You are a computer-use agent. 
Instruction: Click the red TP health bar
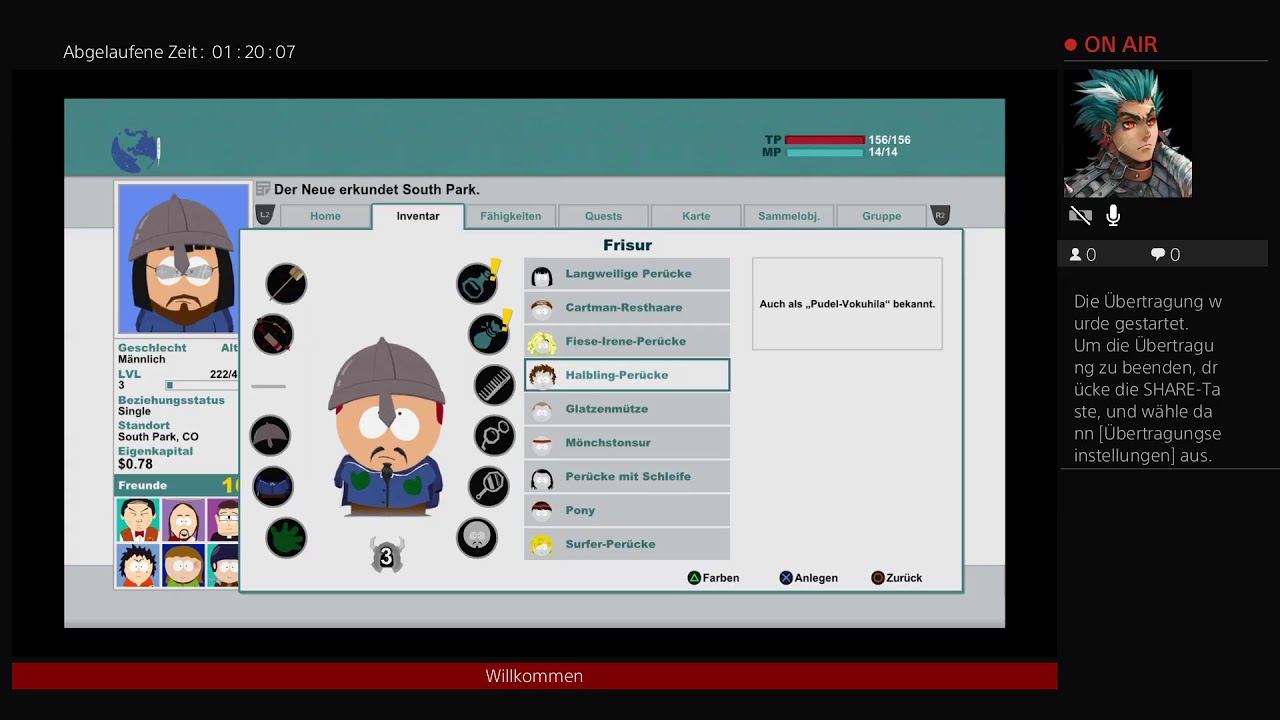[x=824, y=140]
